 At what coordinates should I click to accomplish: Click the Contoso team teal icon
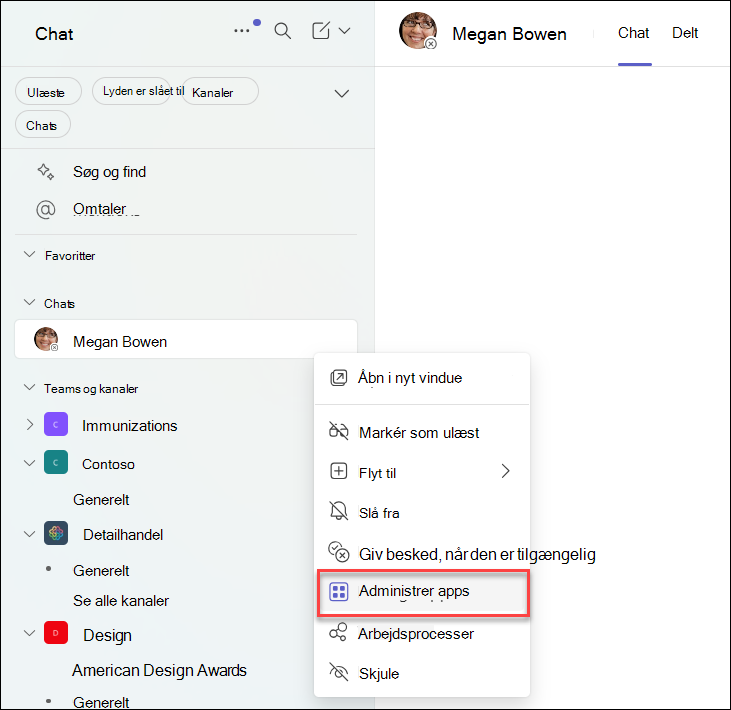click(56, 462)
